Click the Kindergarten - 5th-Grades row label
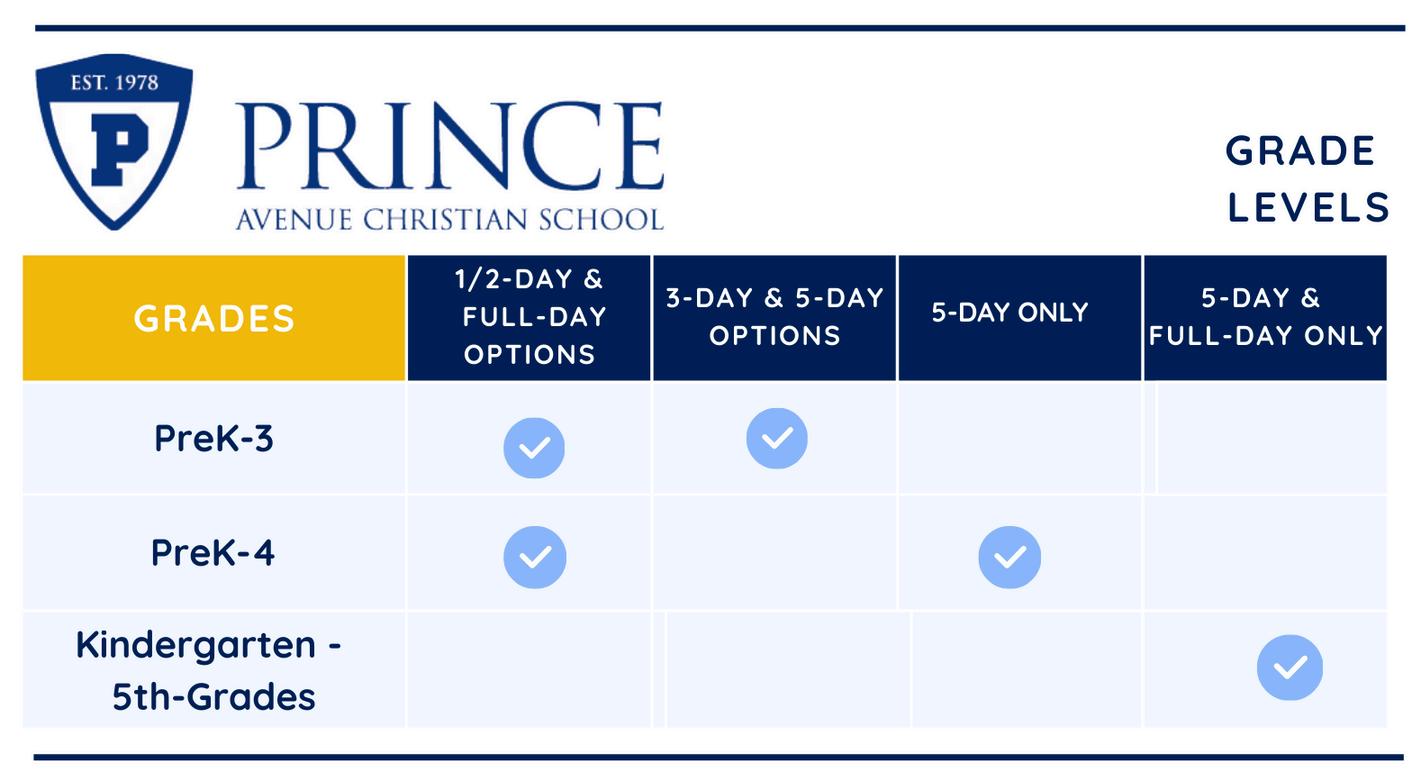Image resolution: width=1421 pixels, height=781 pixels. 210,670
